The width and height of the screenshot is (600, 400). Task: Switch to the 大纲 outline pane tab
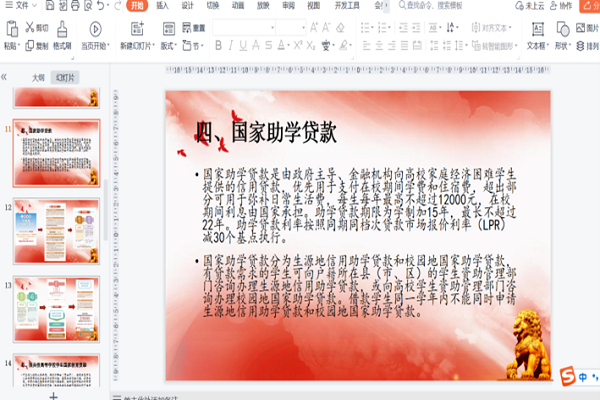point(38,77)
